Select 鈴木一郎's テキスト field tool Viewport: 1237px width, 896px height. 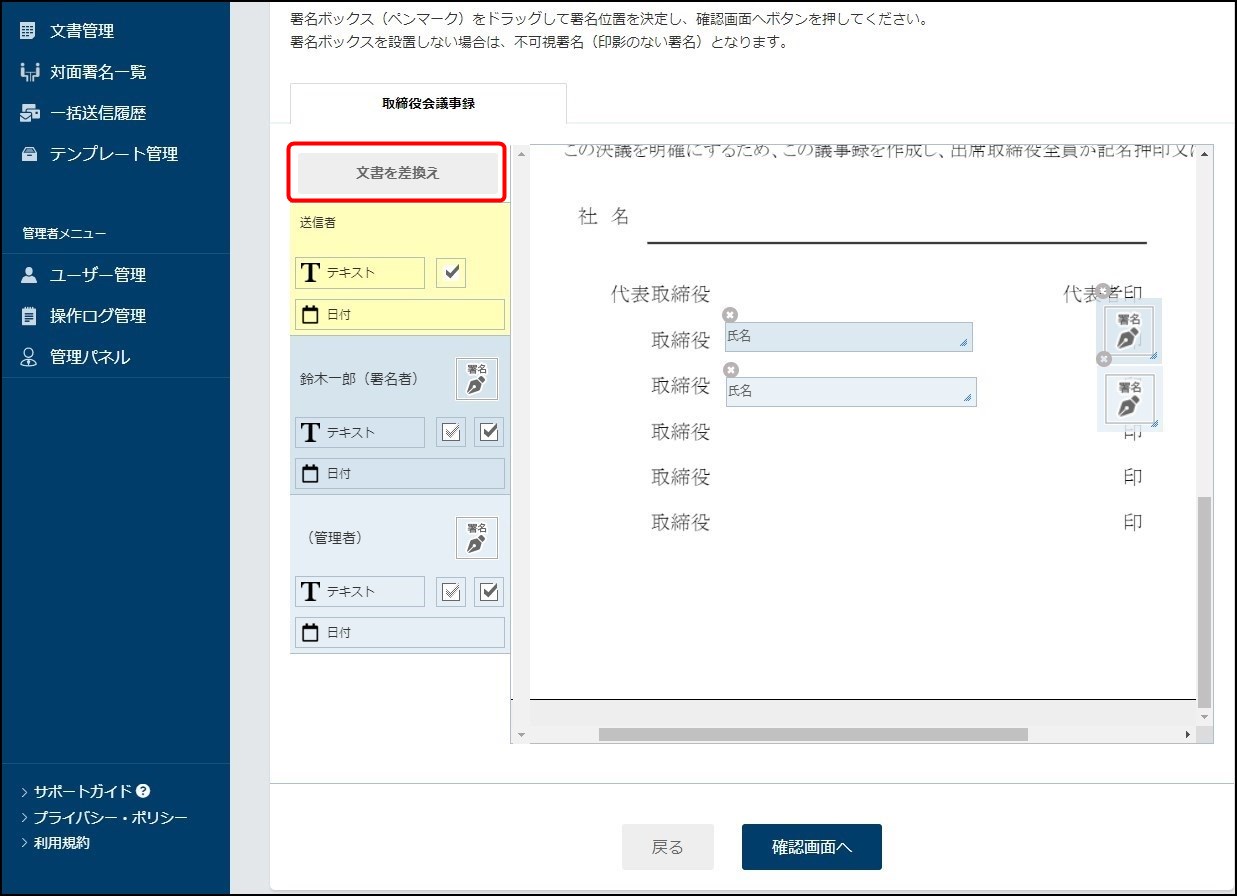pos(360,432)
